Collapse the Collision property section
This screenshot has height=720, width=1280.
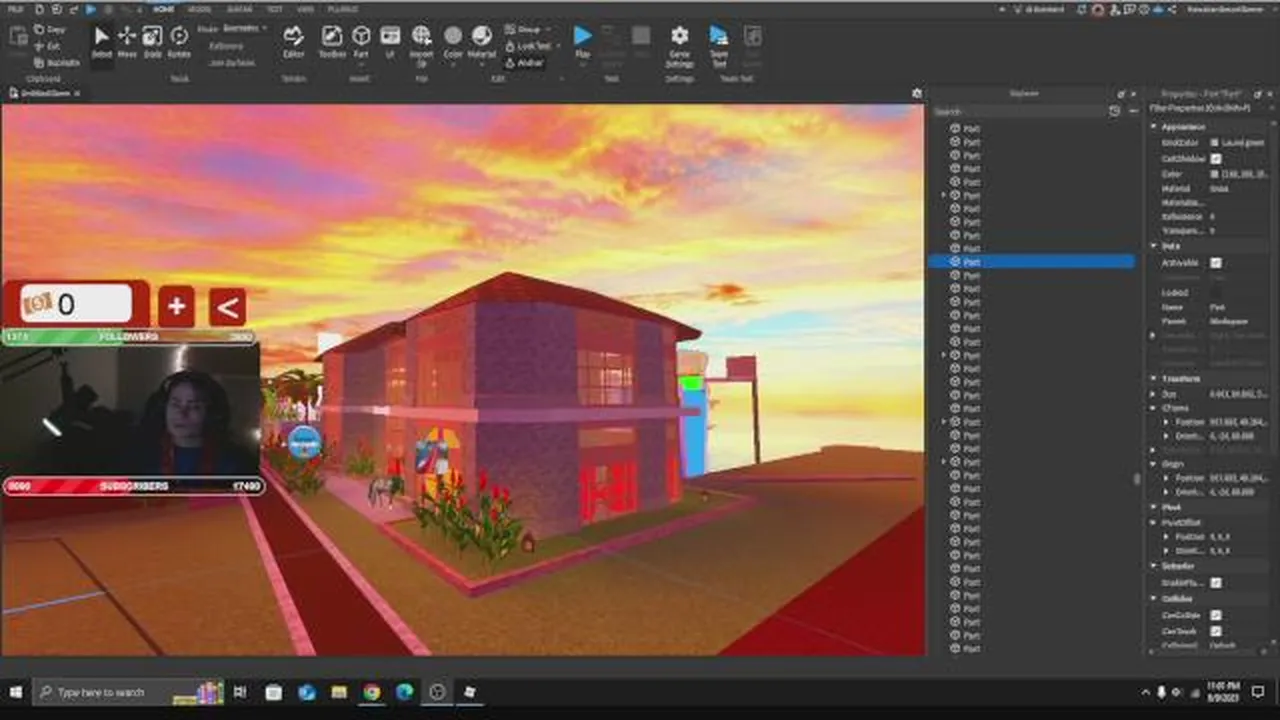pos(1153,599)
